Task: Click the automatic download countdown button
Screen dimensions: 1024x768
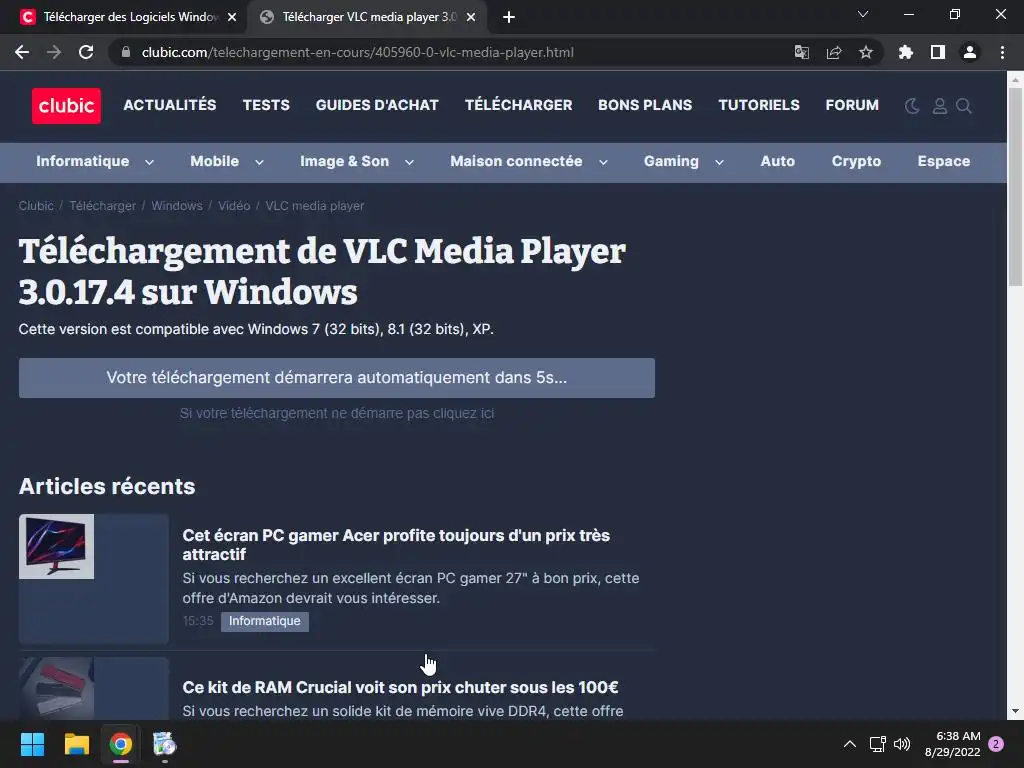Action: tap(336, 377)
